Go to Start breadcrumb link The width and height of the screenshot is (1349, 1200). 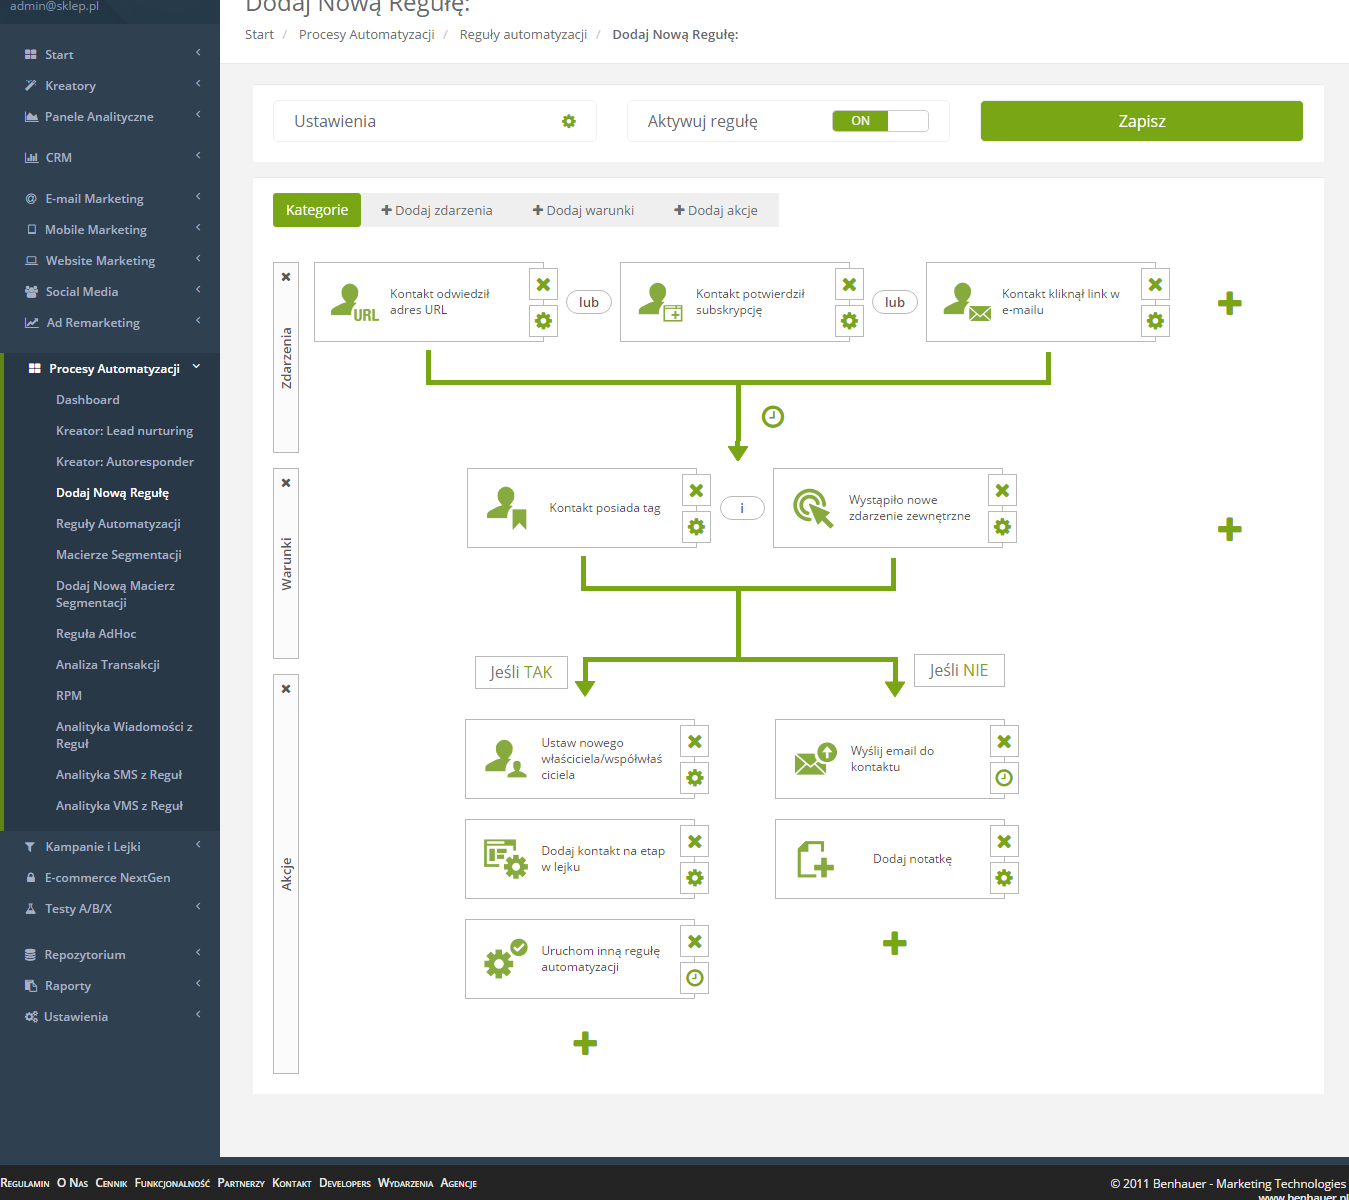[259, 34]
